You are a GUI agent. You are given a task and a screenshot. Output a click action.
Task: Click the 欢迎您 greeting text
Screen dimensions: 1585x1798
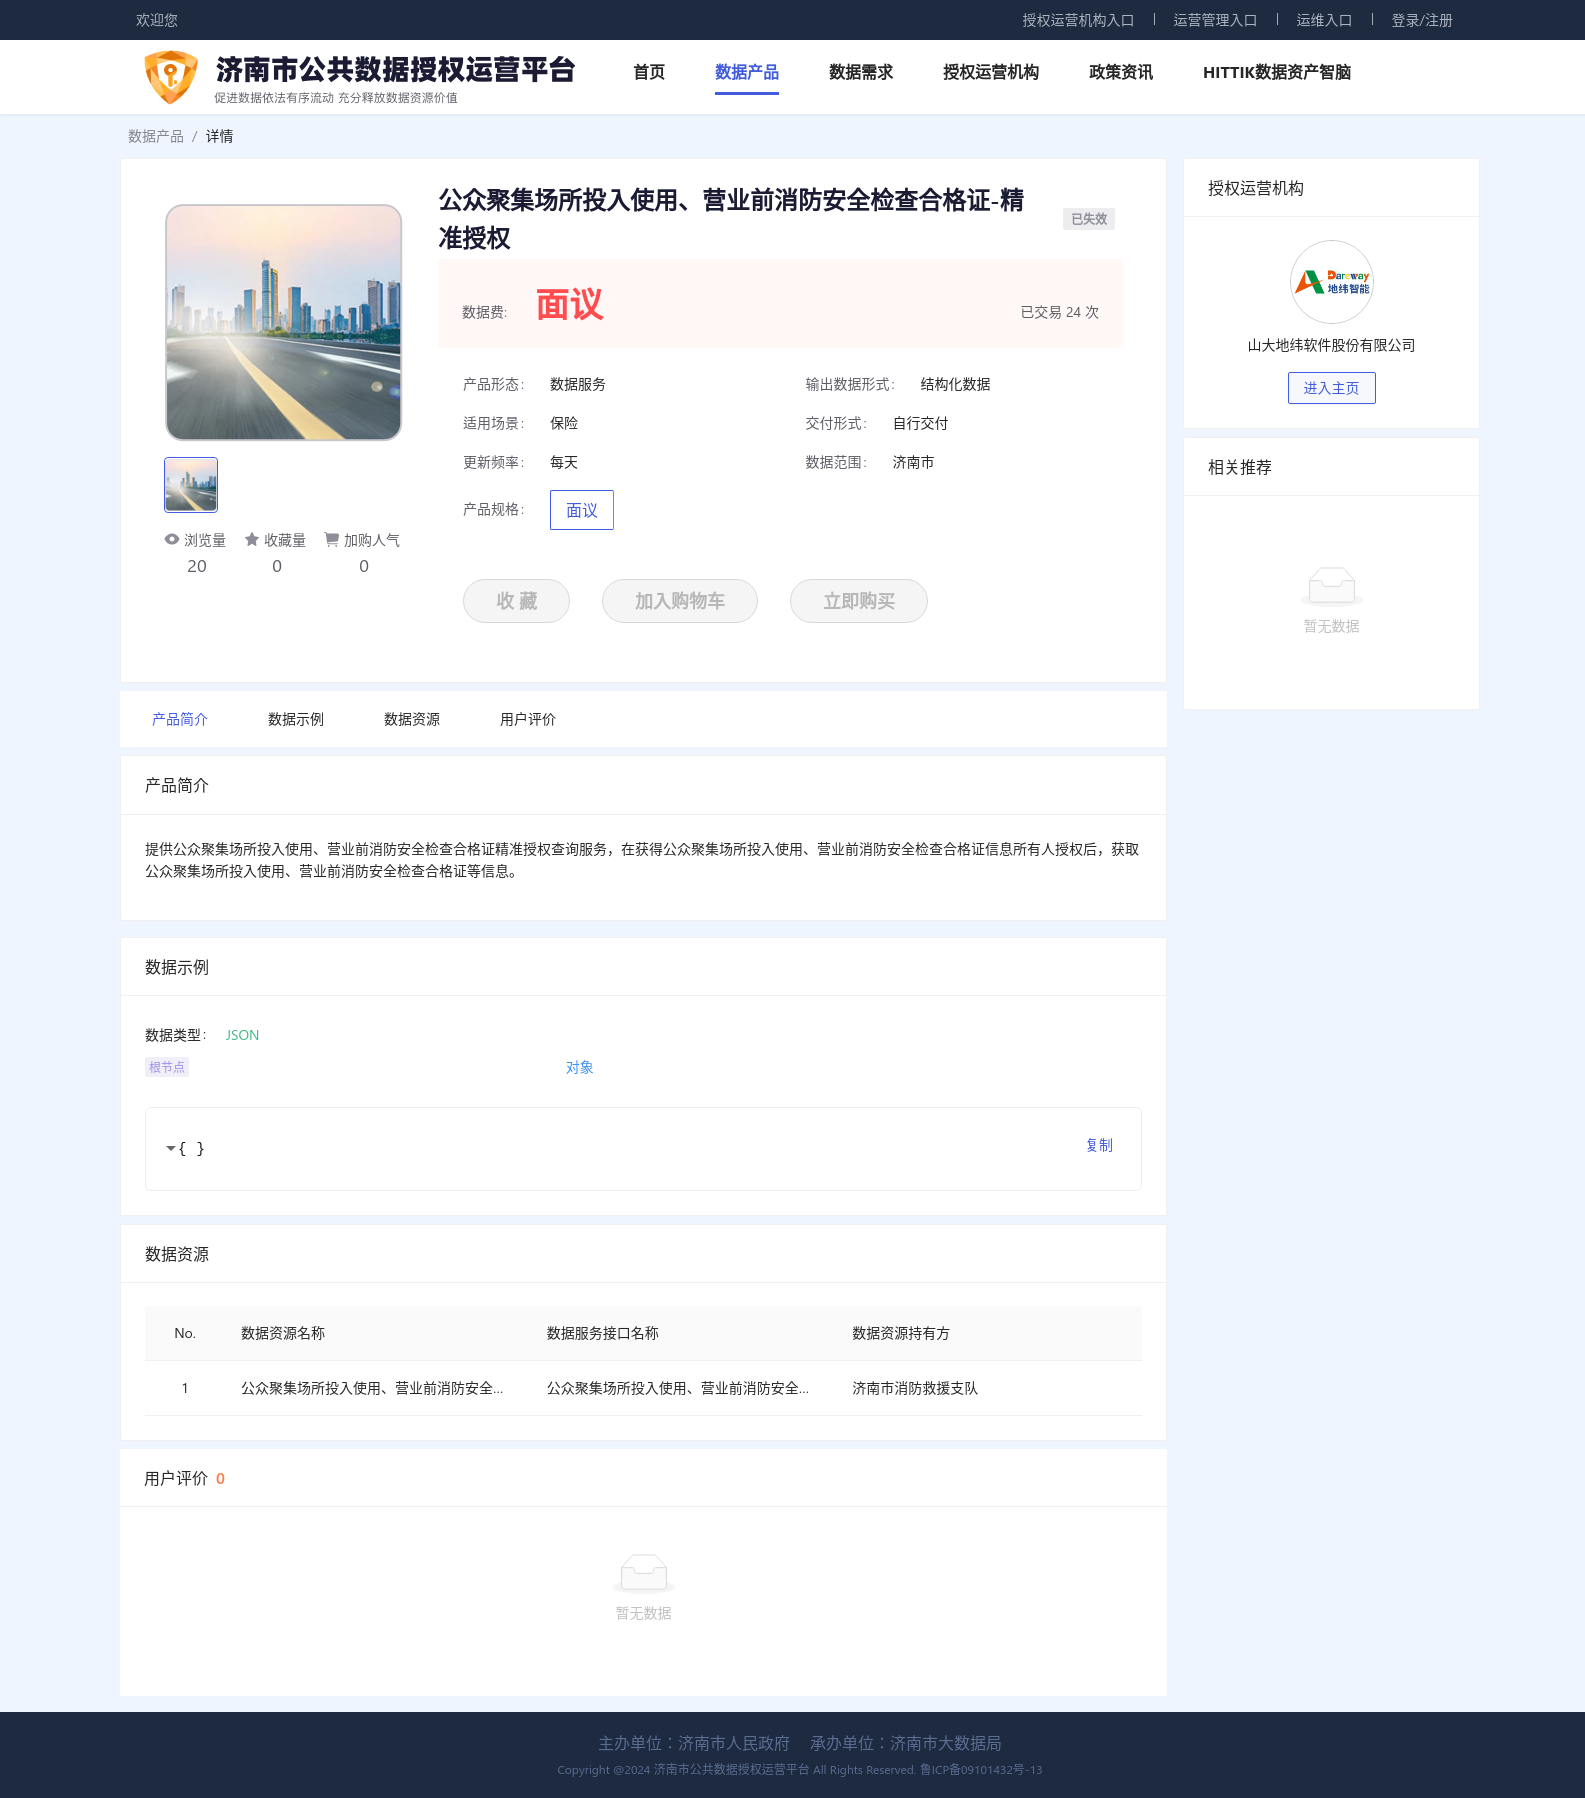click(157, 20)
